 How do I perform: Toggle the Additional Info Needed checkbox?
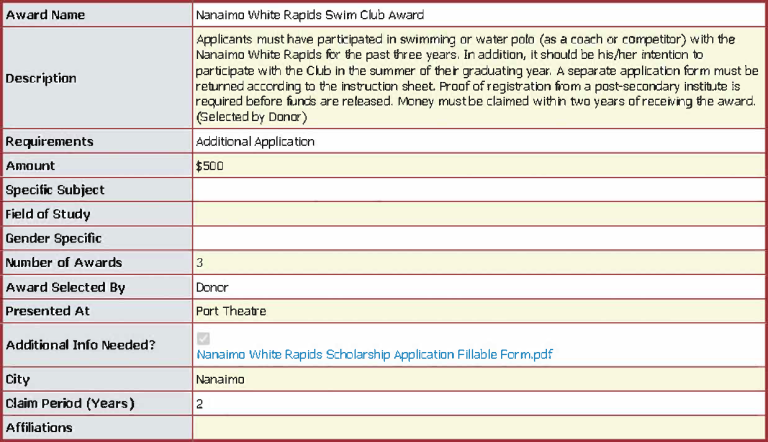204,338
